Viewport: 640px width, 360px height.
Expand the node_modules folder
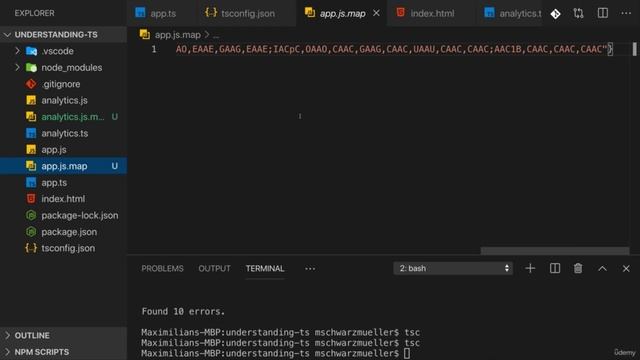(x=63, y=67)
